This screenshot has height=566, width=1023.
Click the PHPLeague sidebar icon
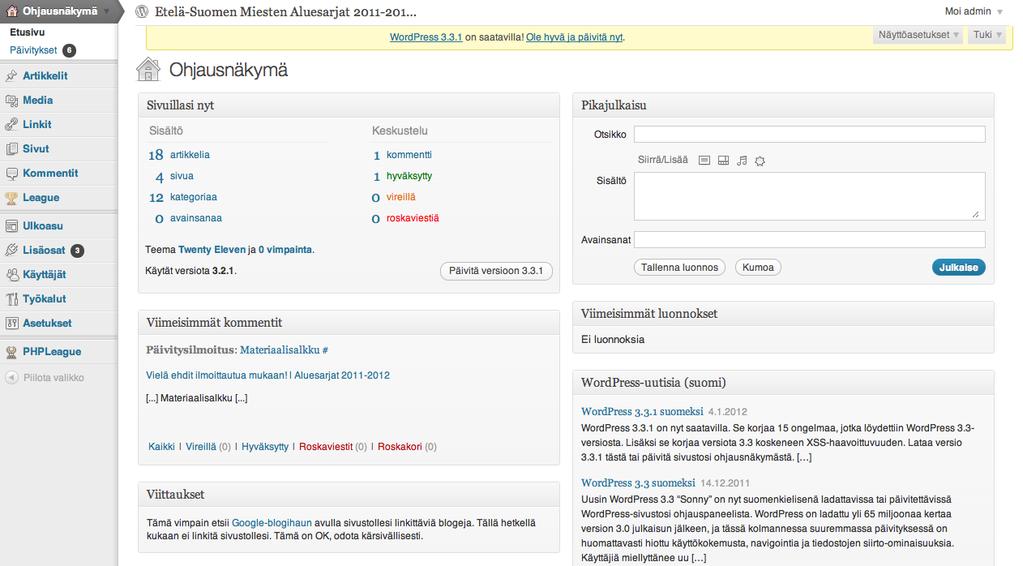tap(11, 352)
